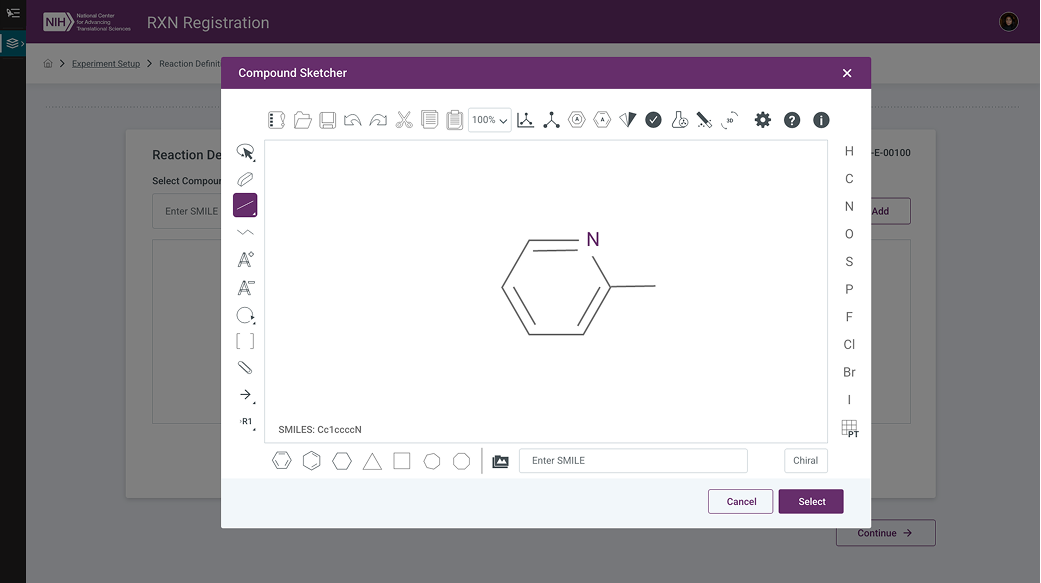Screen dimensions: 1041x583
Task: Open the sketcher settings gear
Action: tap(763, 120)
